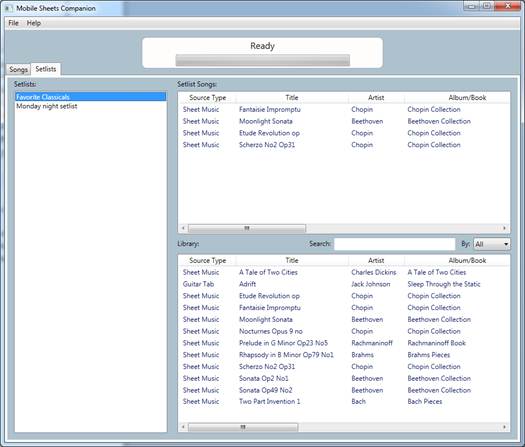Switch to the Songs tab

[x=18, y=69]
